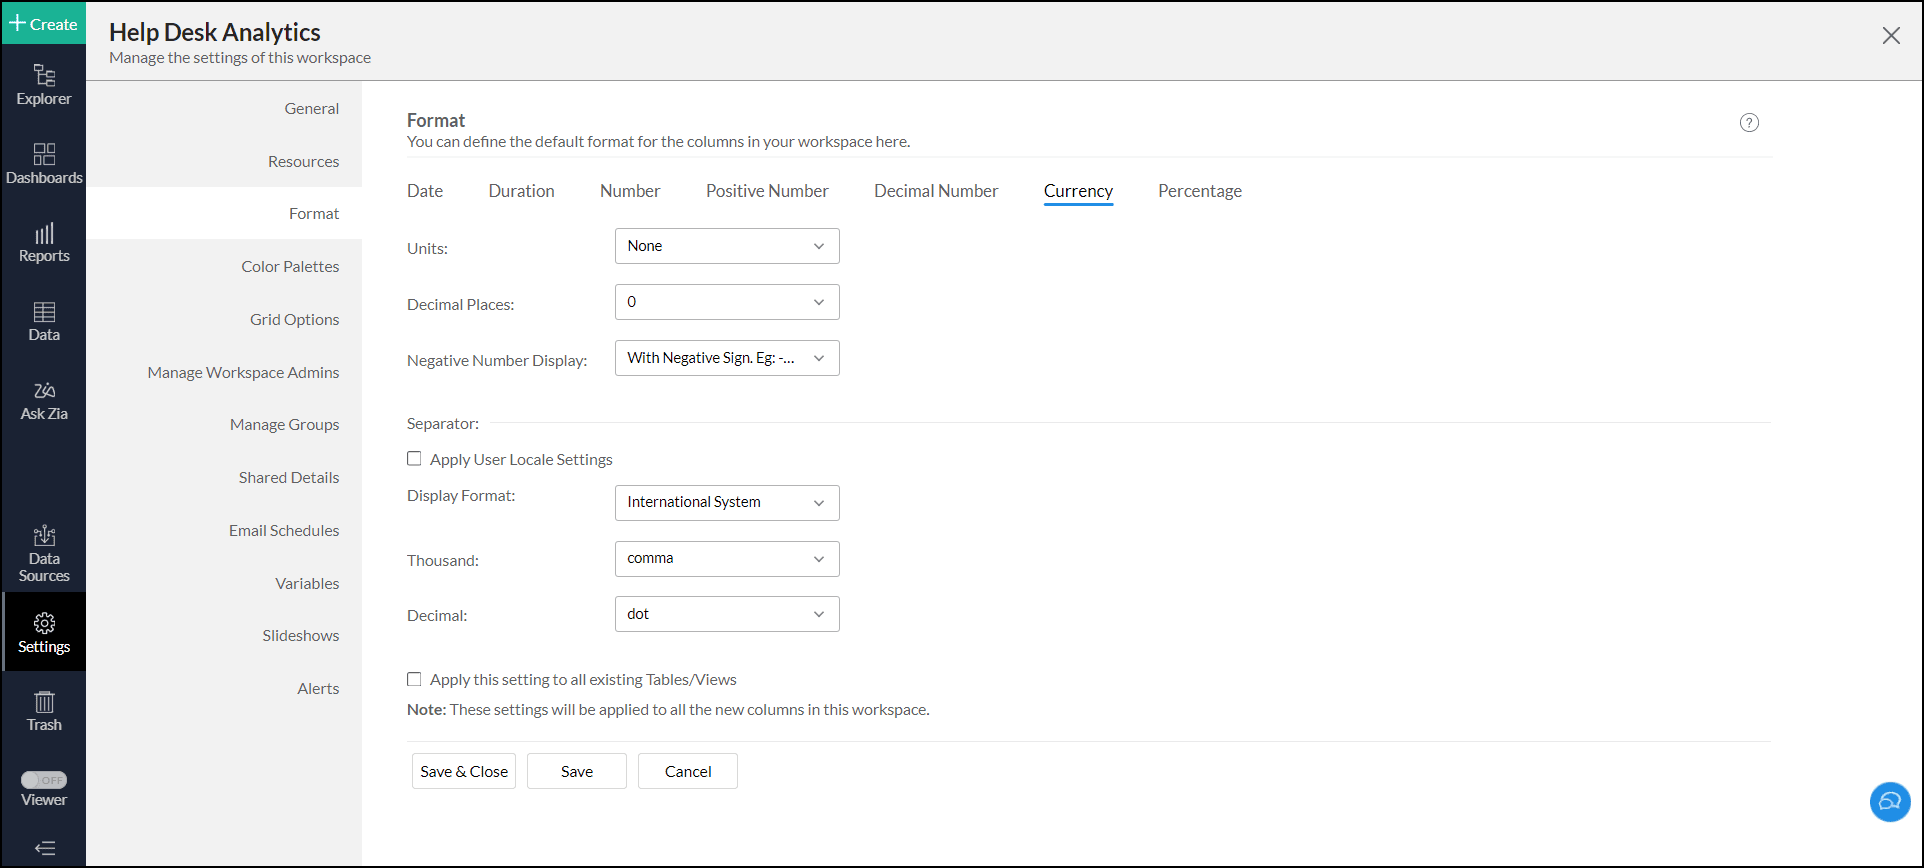
Task: Open Data Sources in sidebar
Action: (x=44, y=553)
